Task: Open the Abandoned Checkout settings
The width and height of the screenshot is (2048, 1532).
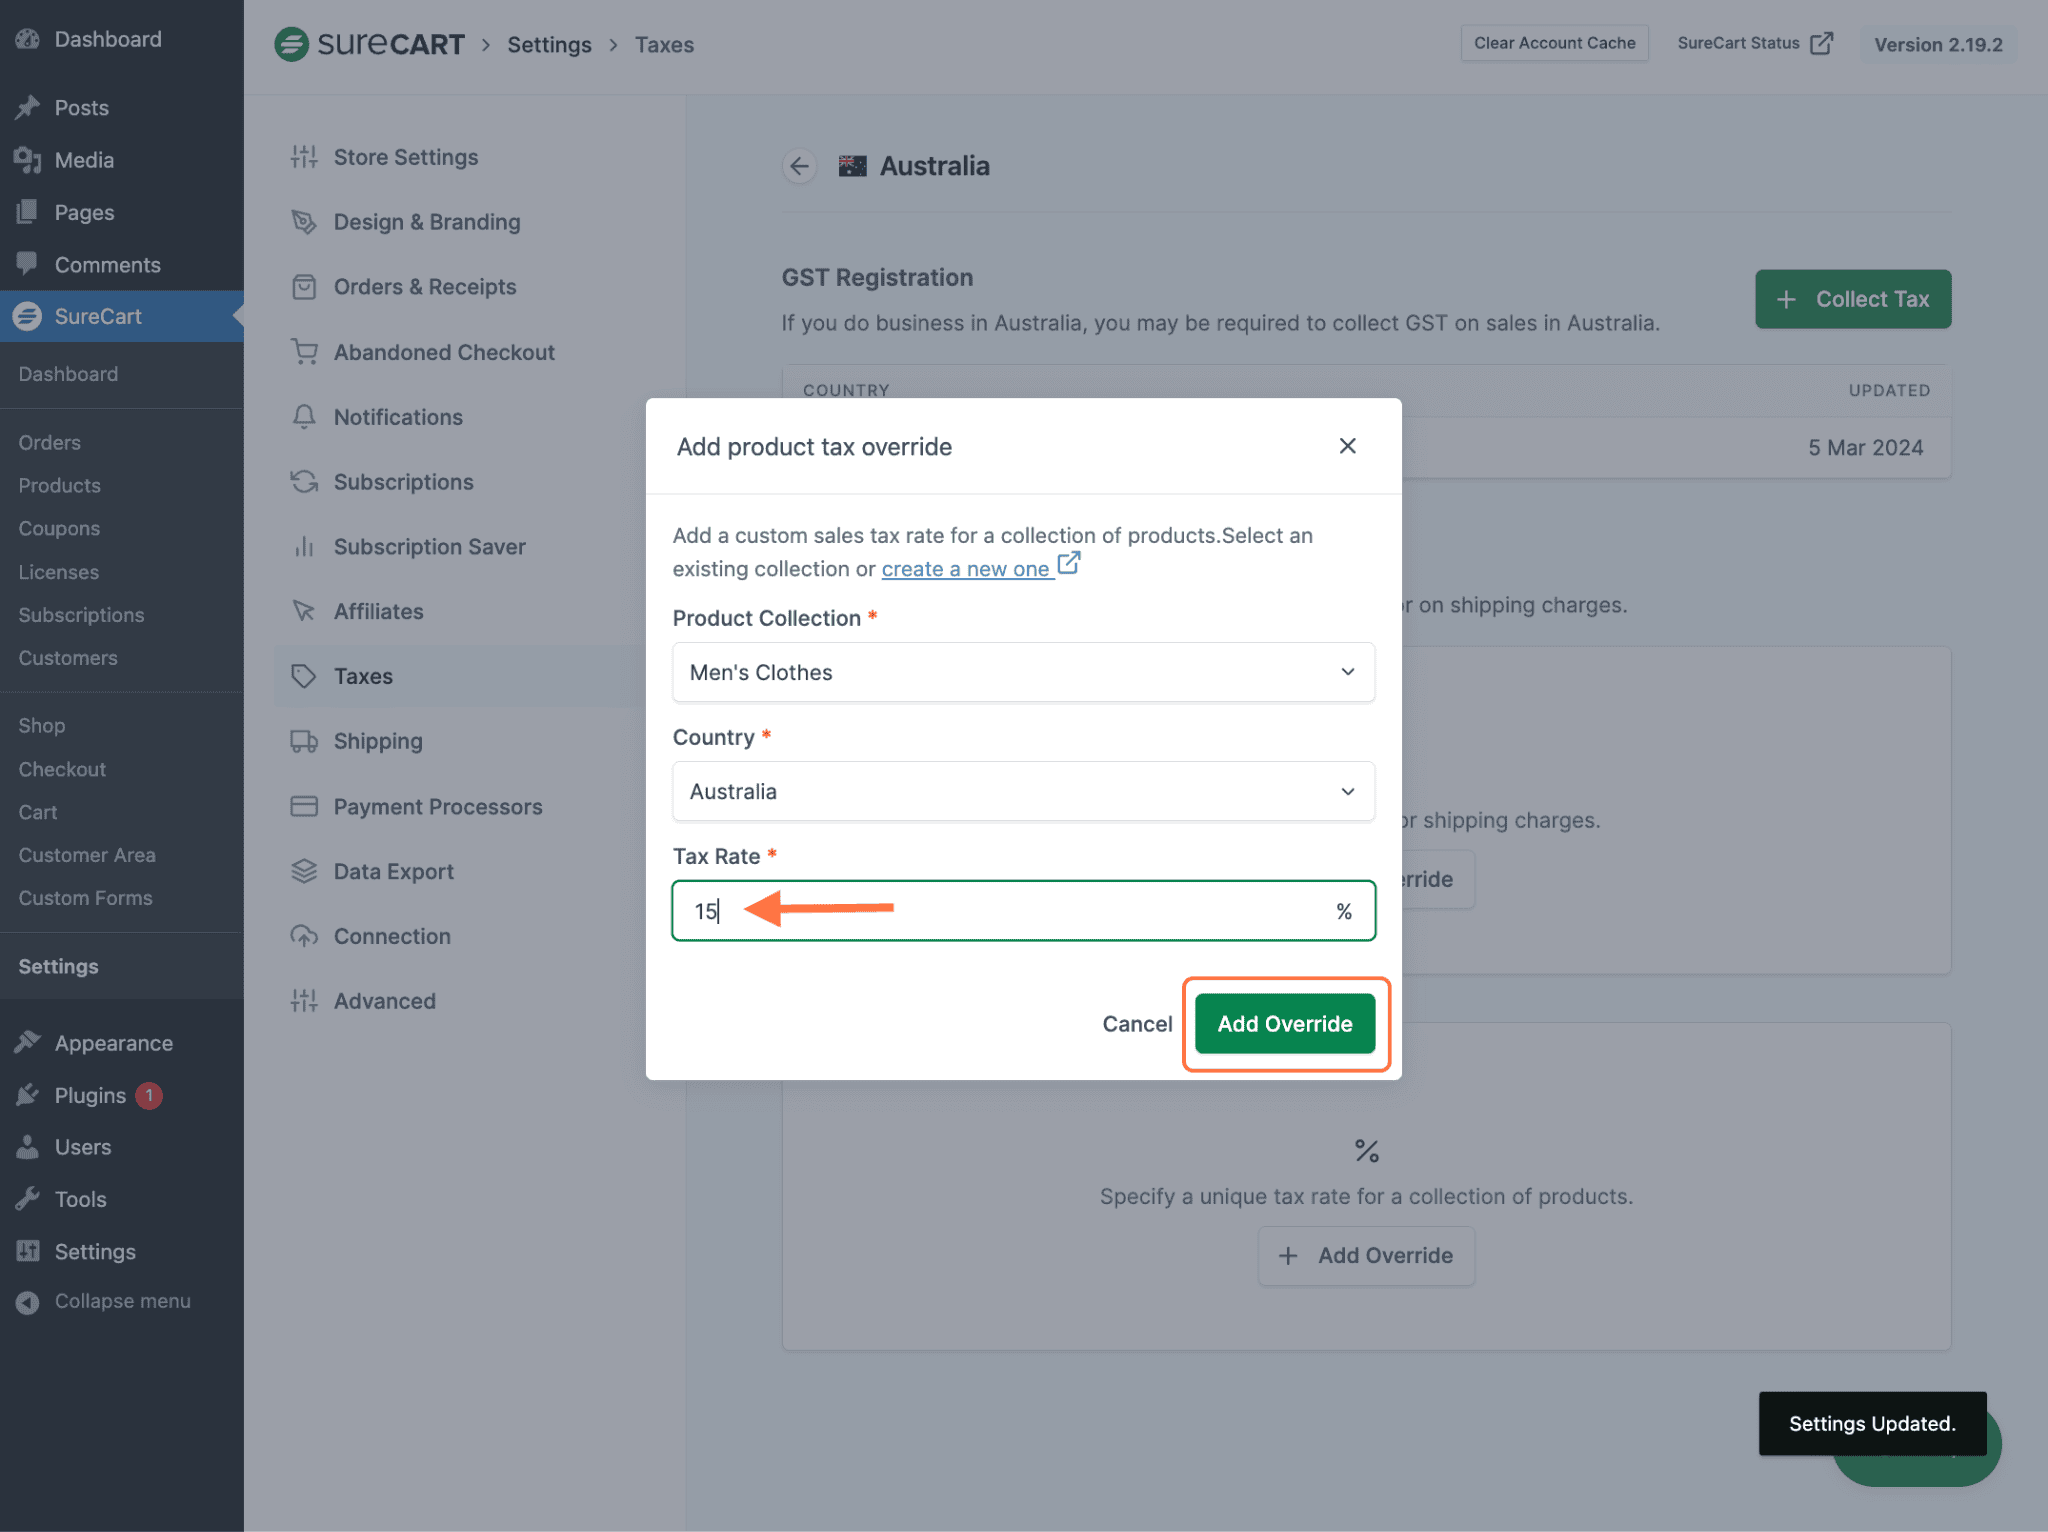Action: [x=444, y=351]
